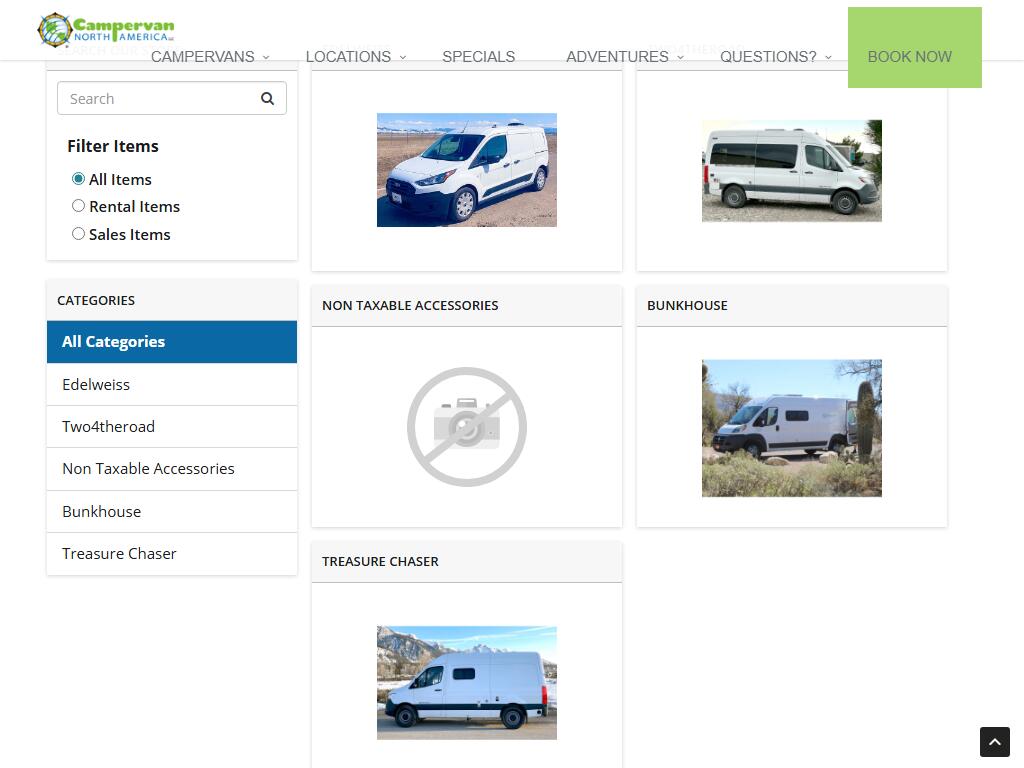Viewport: 1024px width, 768px height.
Task: Select the Rental Items filter
Action: coord(78,206)
